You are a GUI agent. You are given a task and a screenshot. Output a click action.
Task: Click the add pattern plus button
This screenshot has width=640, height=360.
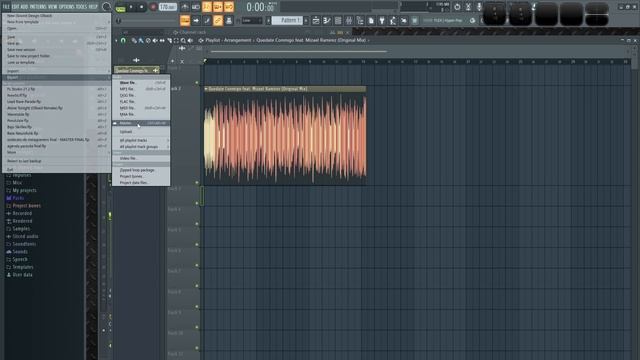pyautogui.click(x=306, y=20)
